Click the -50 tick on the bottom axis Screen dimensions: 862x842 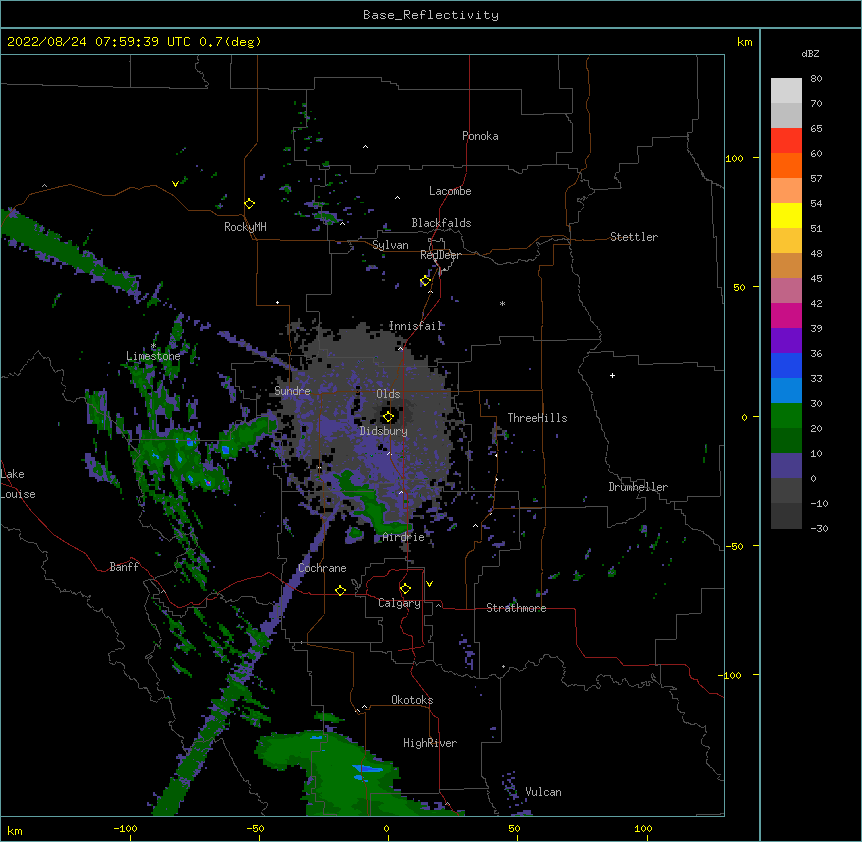(x=255, y=829)
